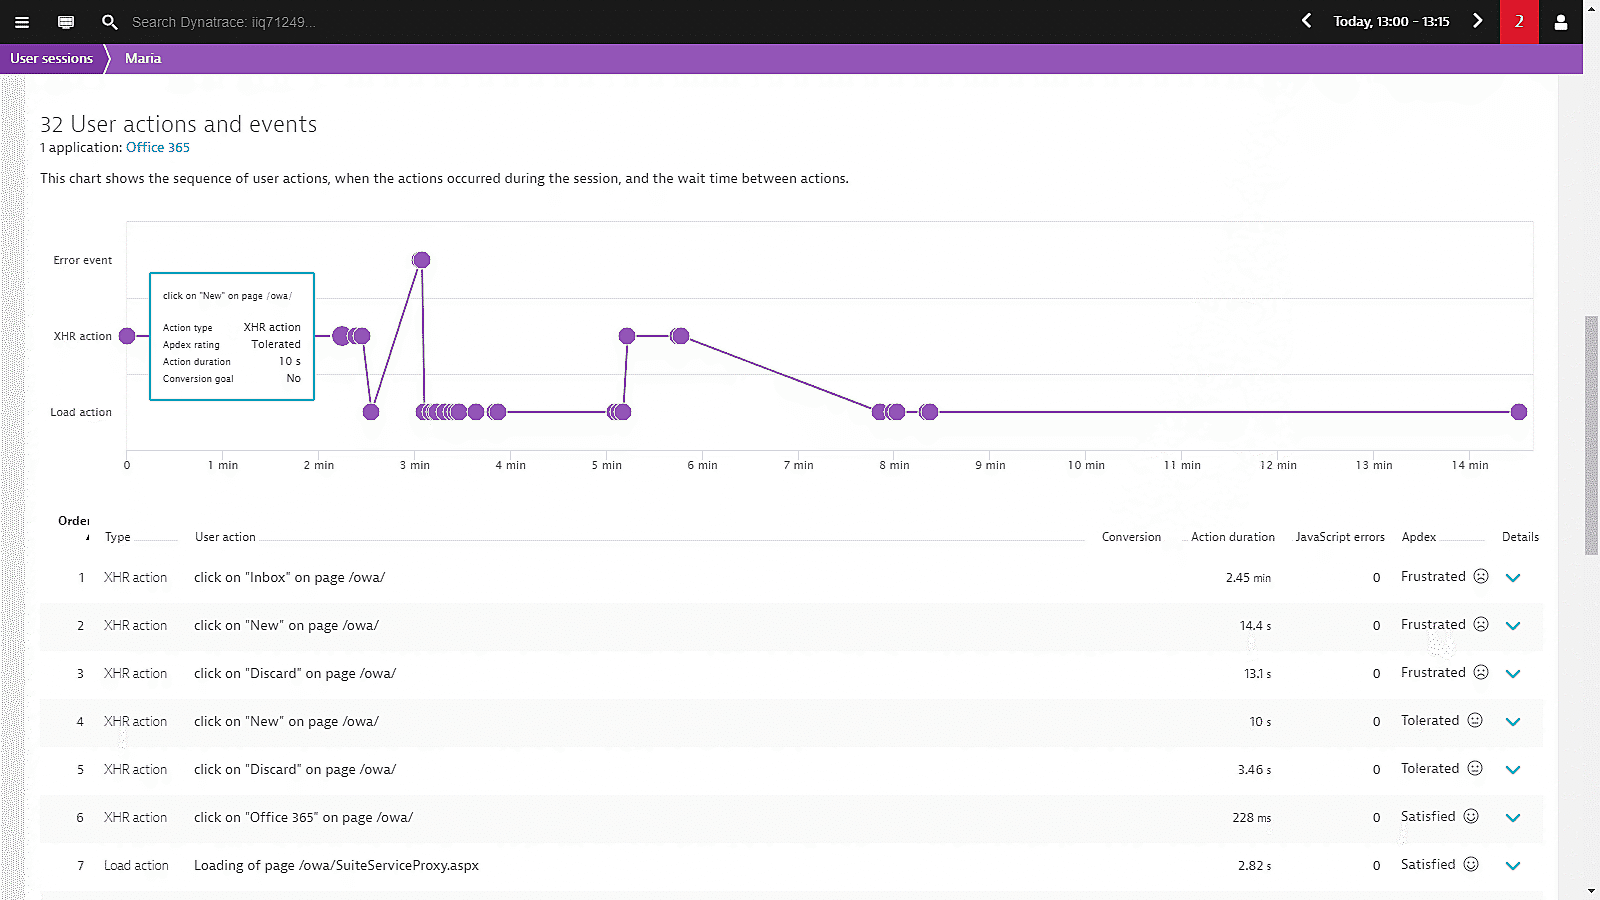Select the Error event point on chart
Screen dimensions: 1600x900
point(421,260)
